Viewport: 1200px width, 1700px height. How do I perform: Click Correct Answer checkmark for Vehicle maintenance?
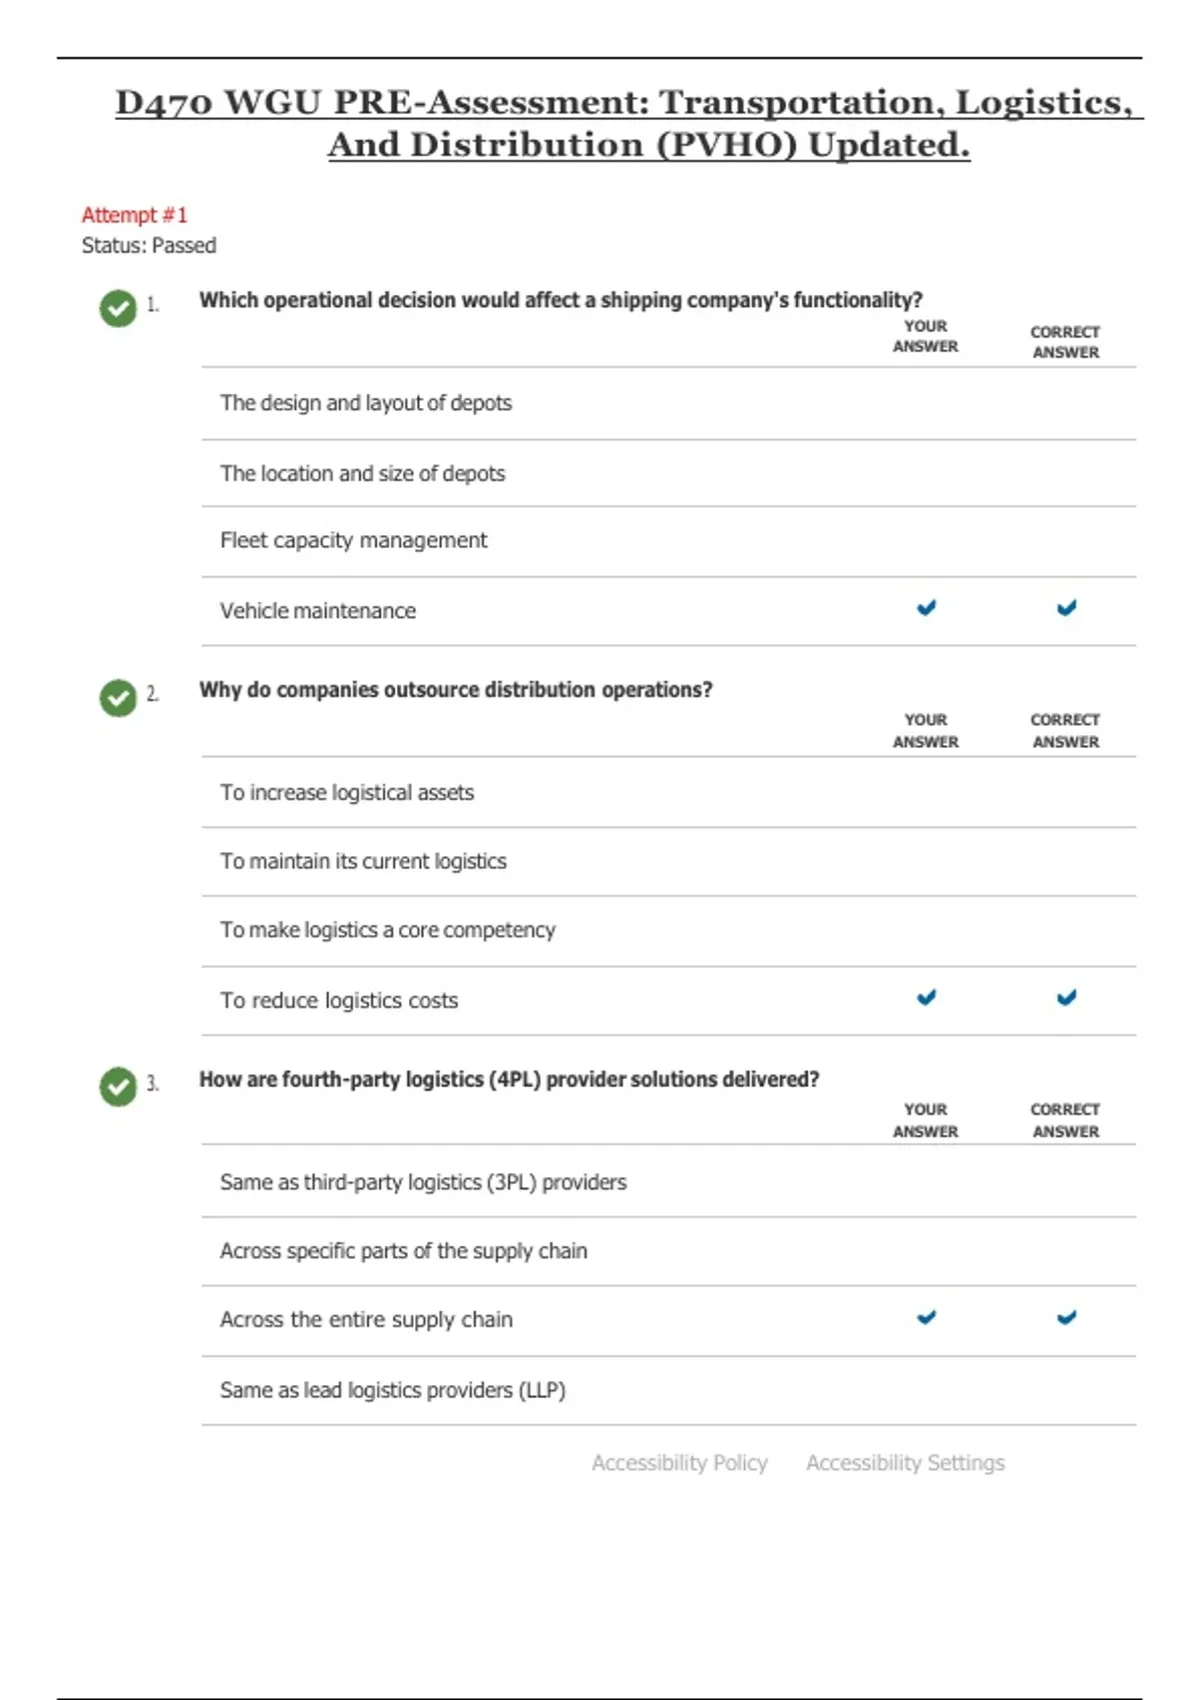coord(1066,608)
